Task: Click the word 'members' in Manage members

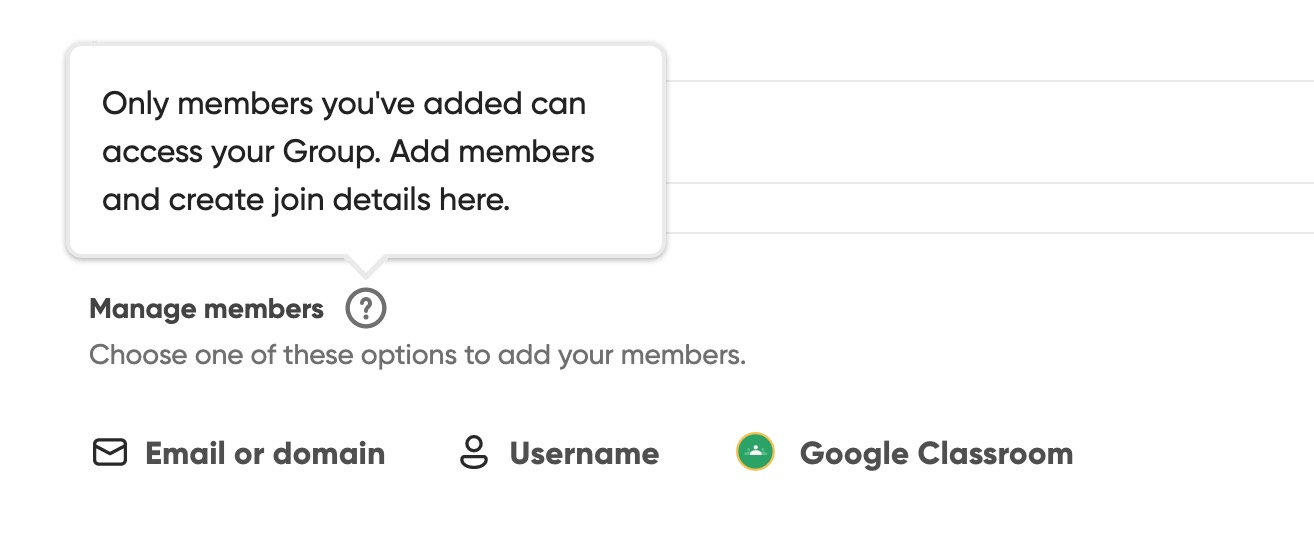Action: [263, 309]
